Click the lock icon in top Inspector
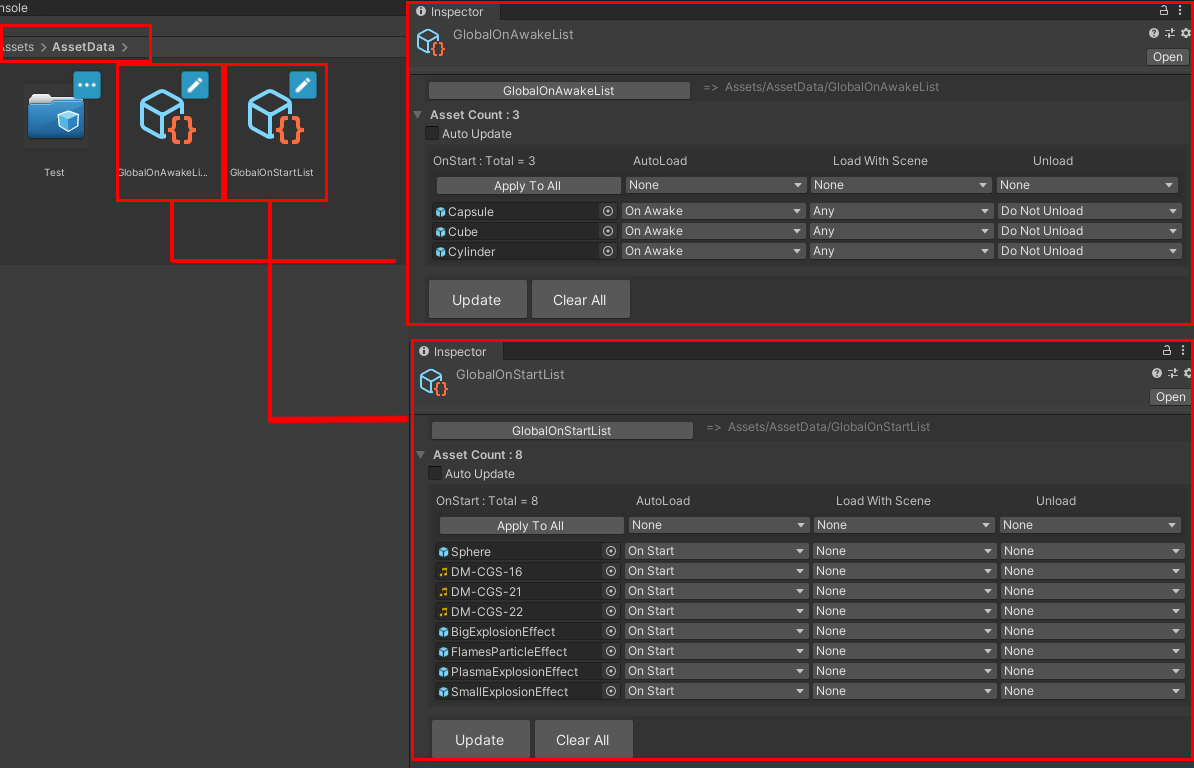Image resolution: width=1194 pixels, height=768 pixels. (x=1163, y=11)
